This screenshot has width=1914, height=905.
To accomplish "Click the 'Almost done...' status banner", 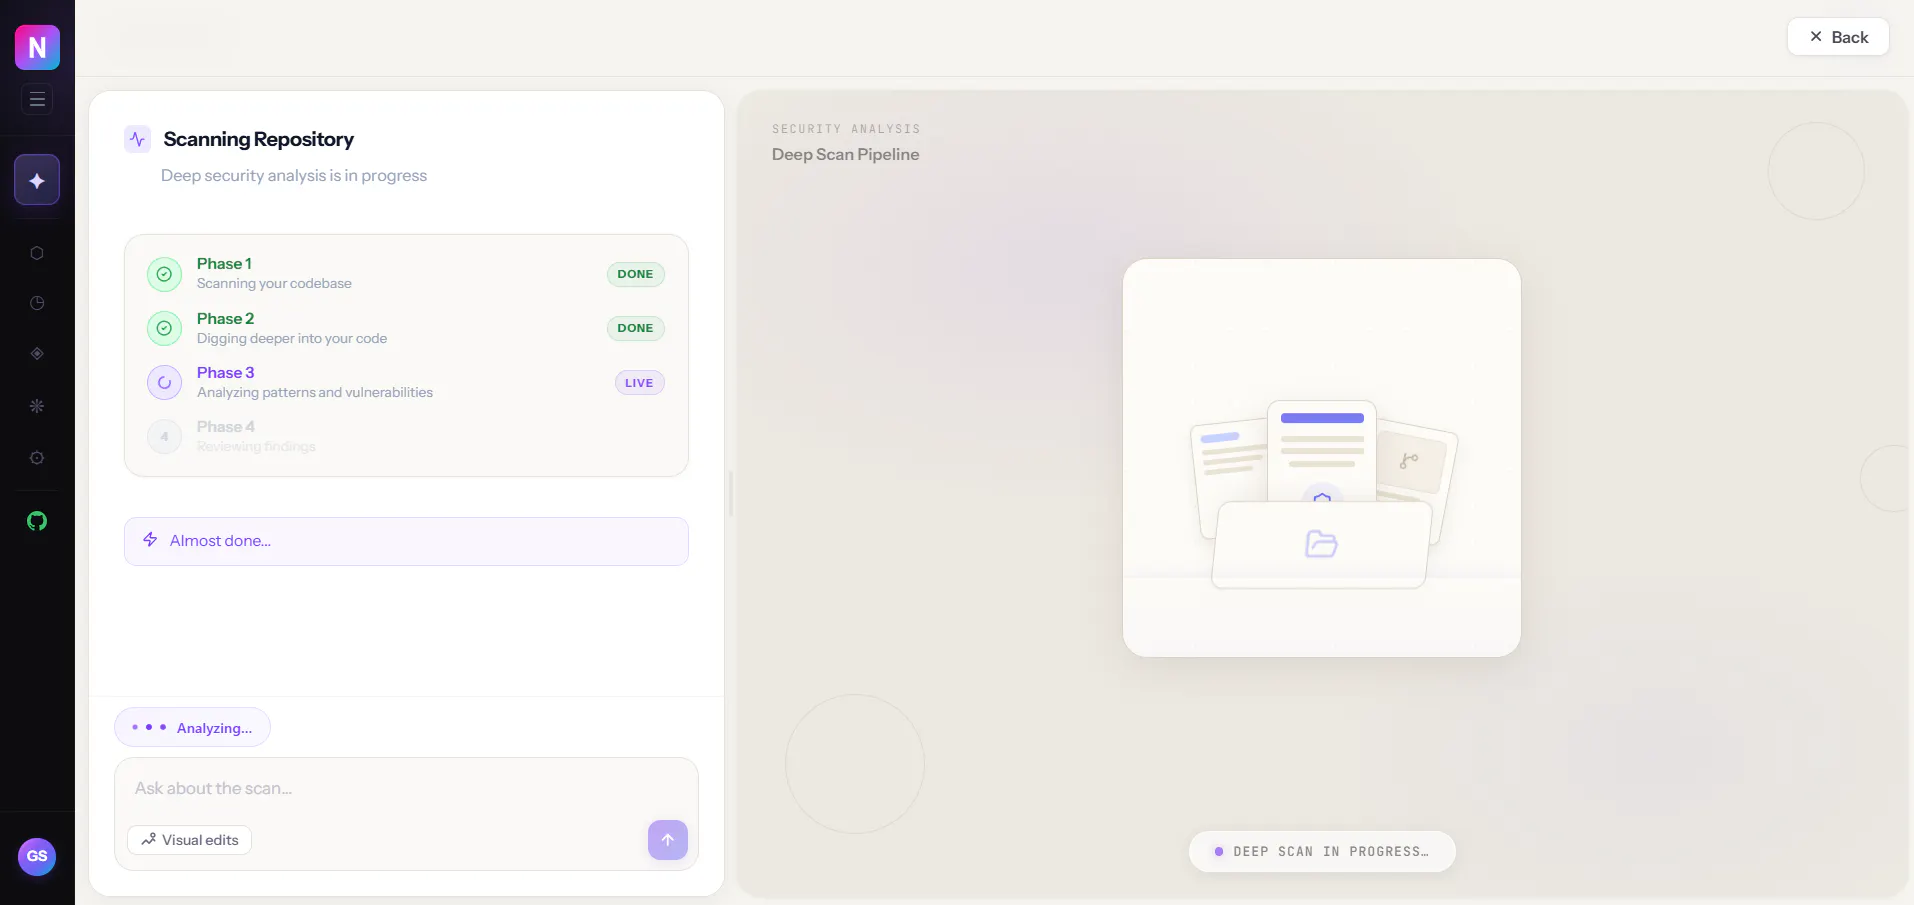I will click(x=406, y=541).
